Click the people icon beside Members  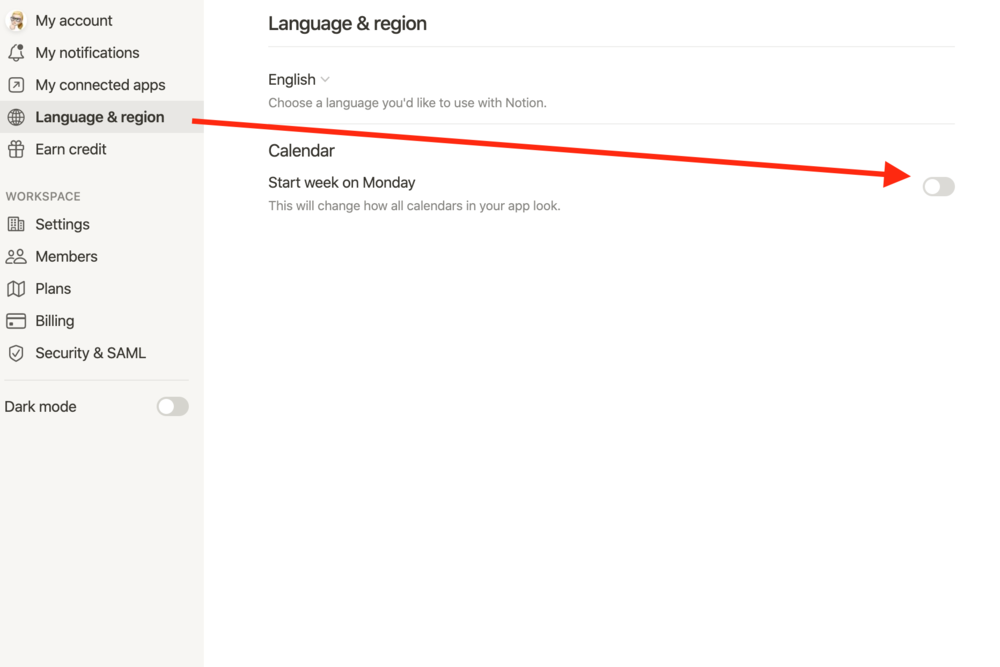(16, 256)
